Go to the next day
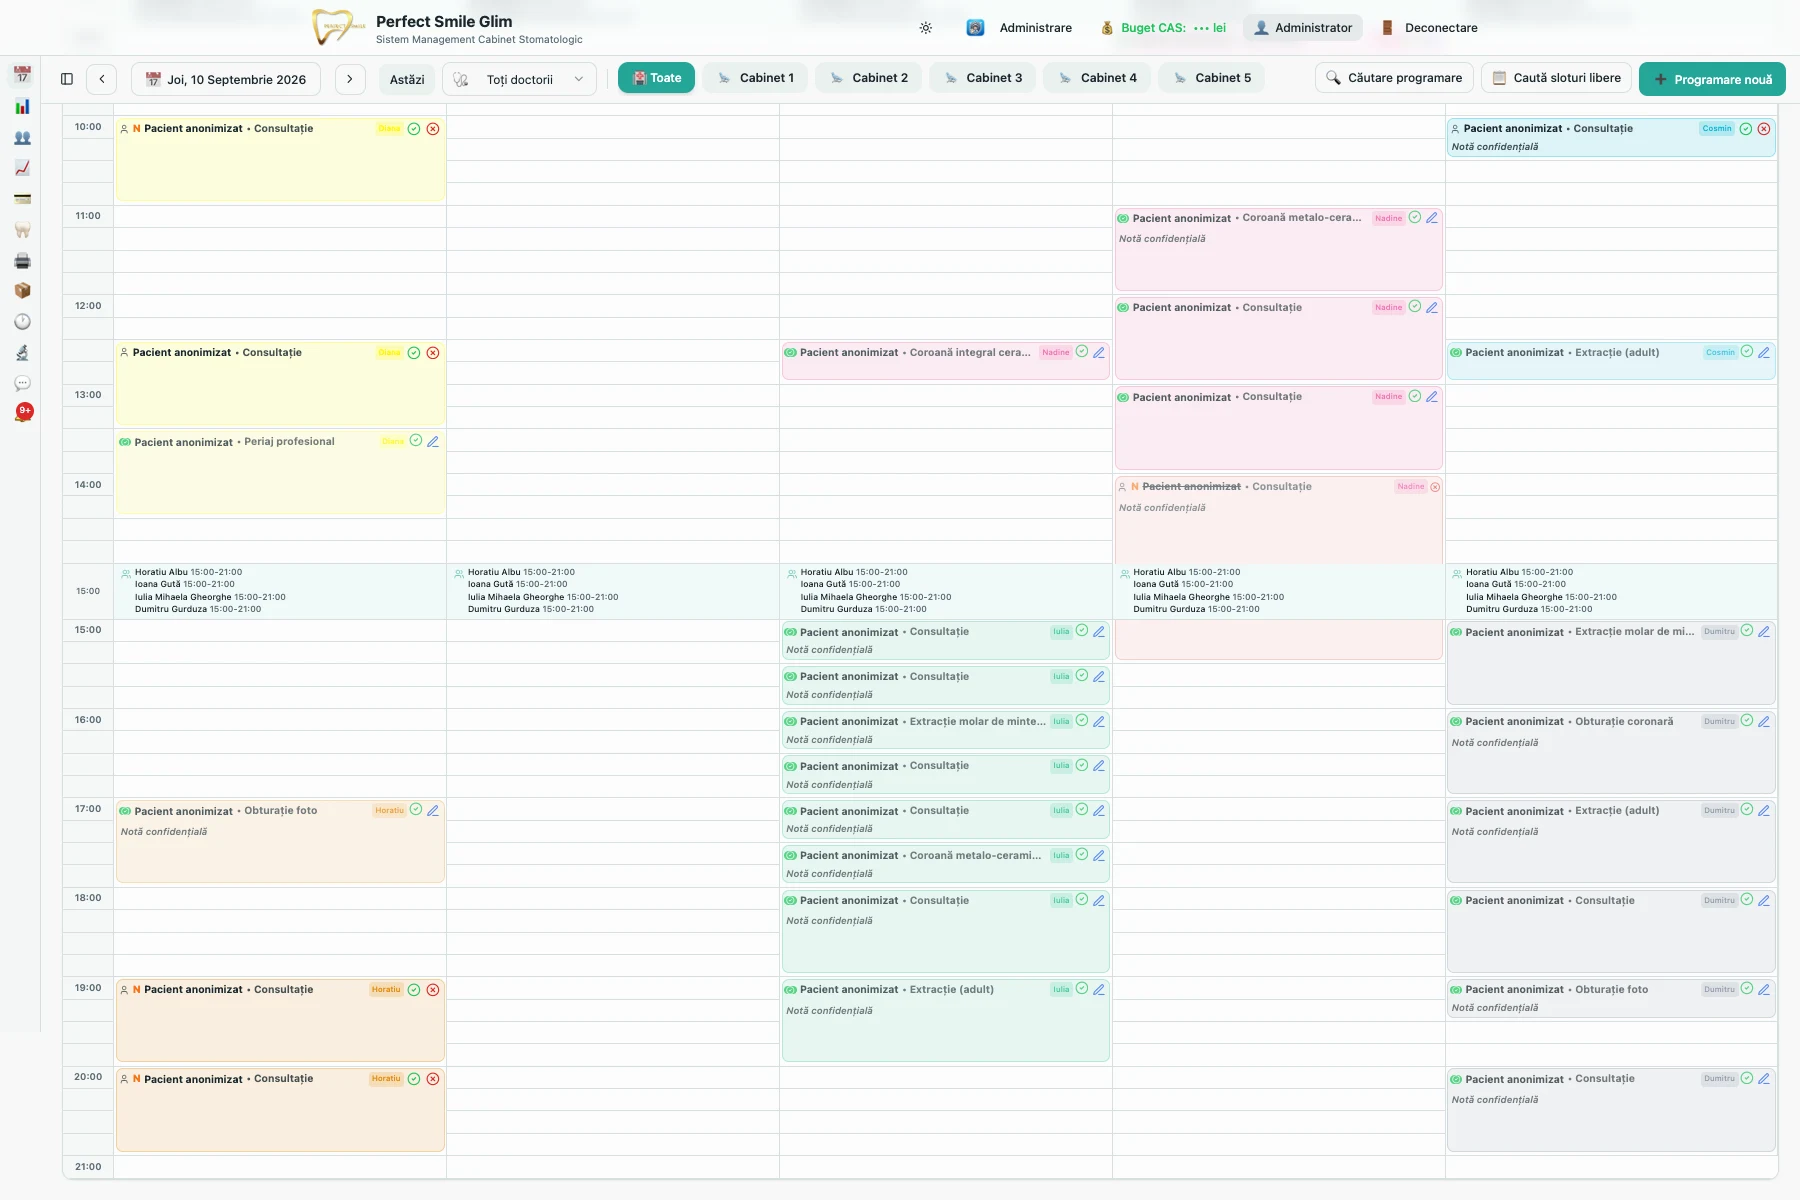The height and width of the screenshot is (1200, 1800). coord(350,79)
